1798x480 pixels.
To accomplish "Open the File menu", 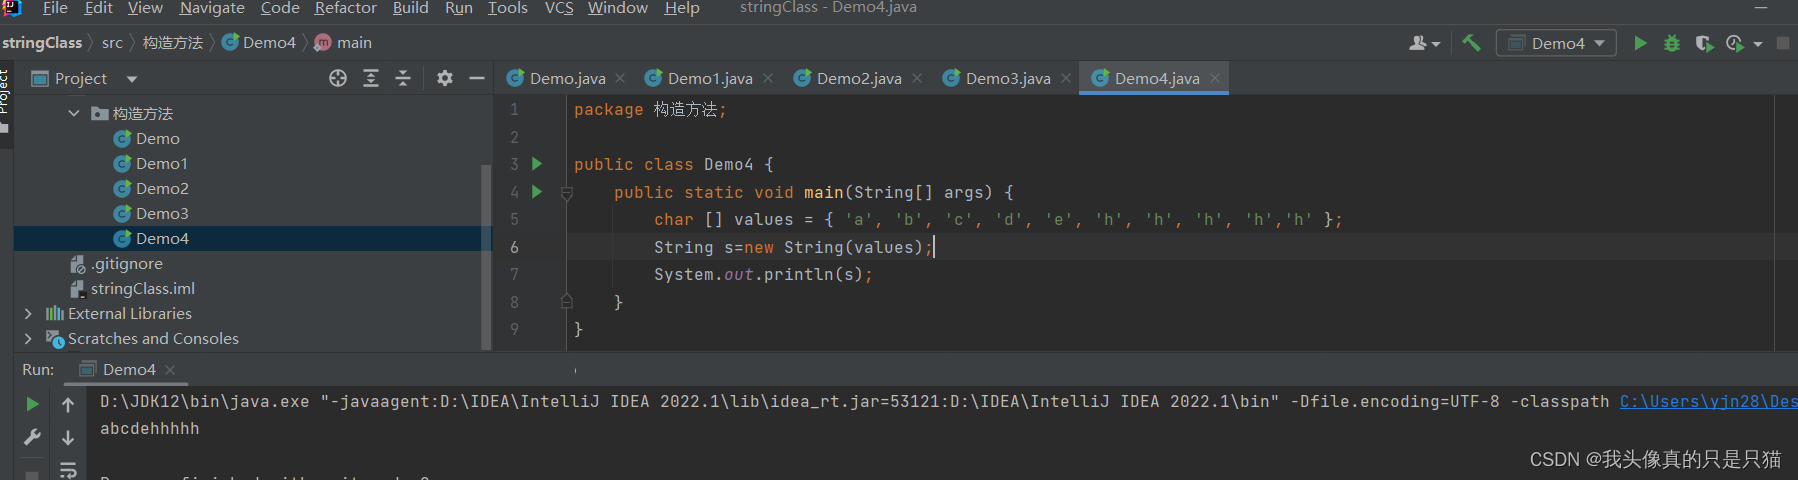I will coord(55,8).
